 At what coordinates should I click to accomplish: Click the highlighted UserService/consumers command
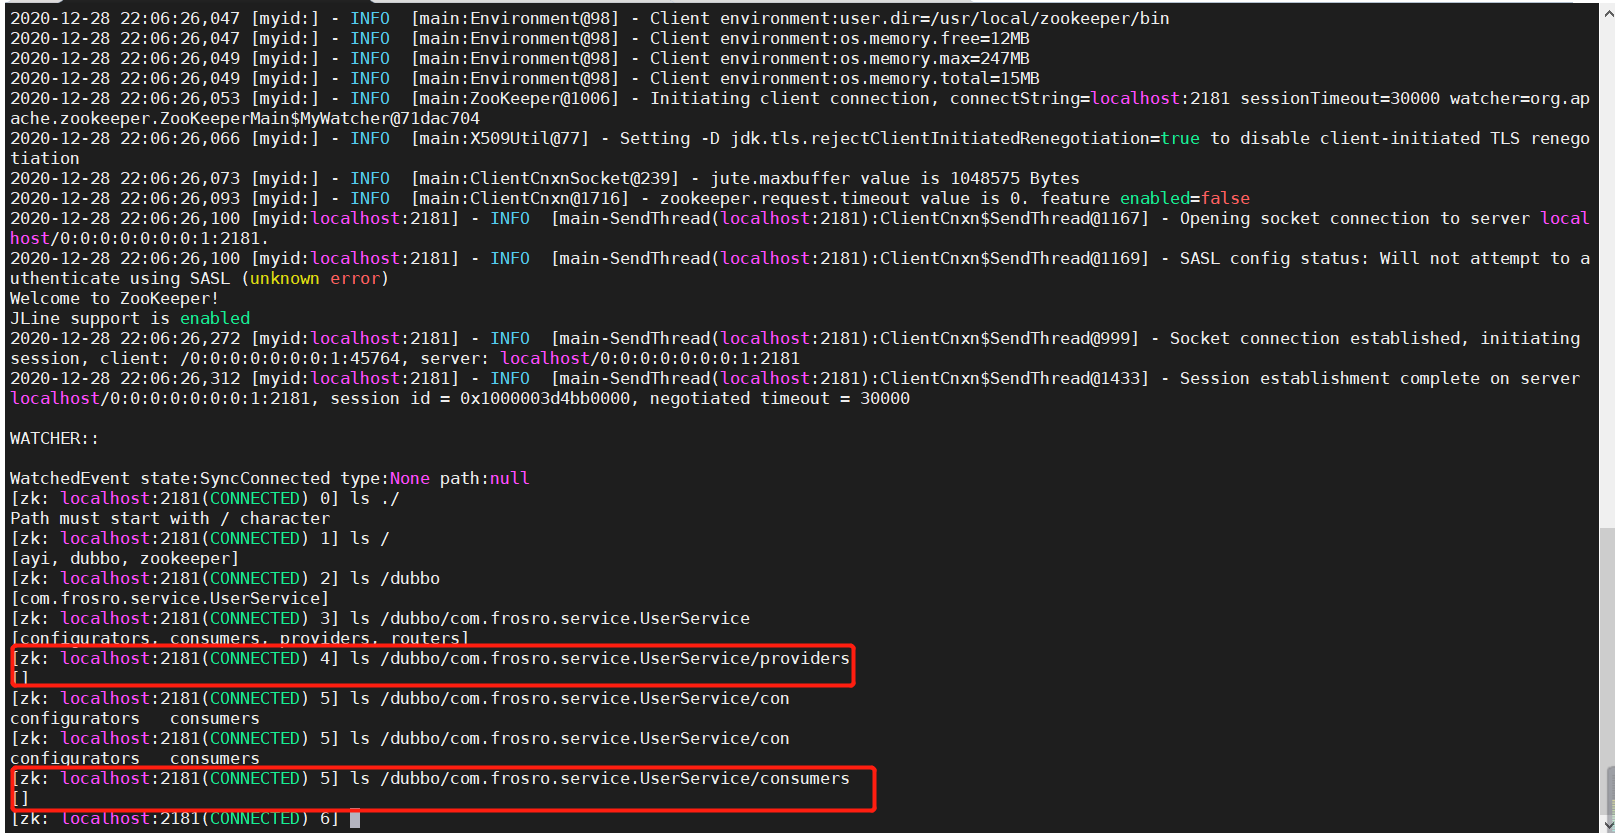coord(599,778)
